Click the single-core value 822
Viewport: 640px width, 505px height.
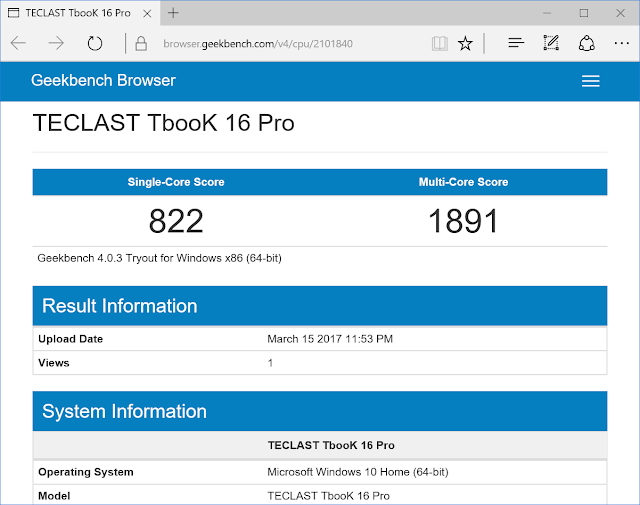pyautogui.click(x=176, y=221)
